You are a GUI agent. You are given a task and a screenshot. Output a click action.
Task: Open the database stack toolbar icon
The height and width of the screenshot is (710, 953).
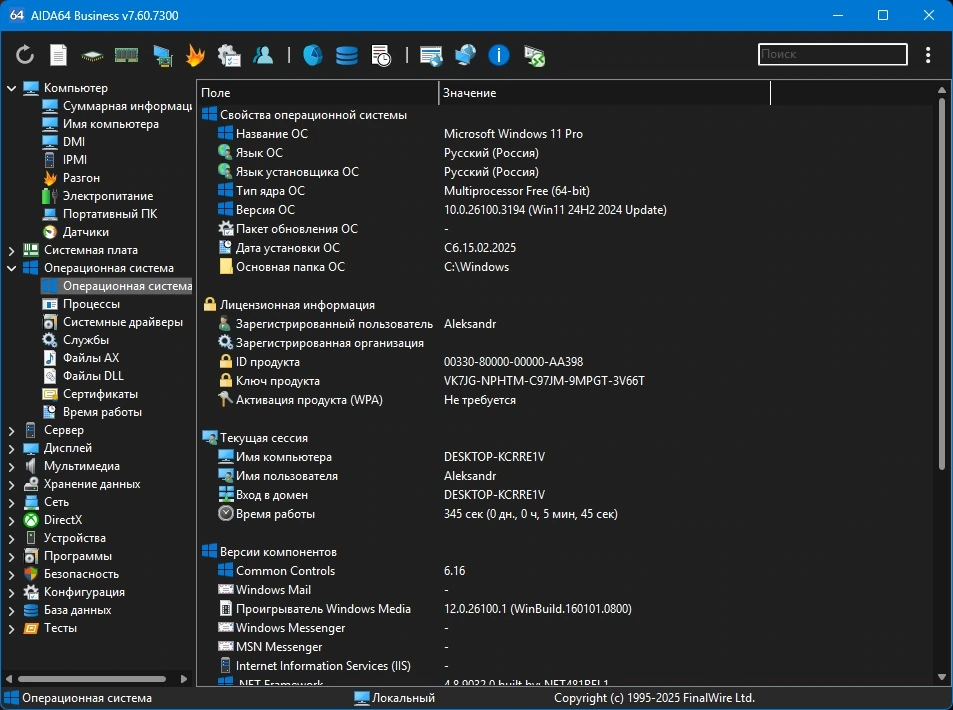346,55
